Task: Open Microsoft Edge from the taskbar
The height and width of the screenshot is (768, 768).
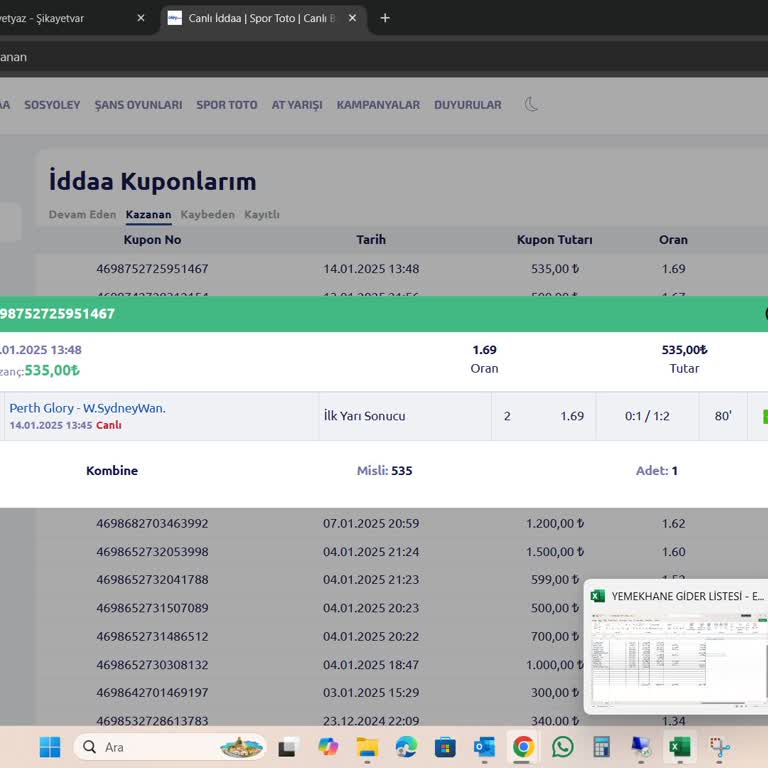Action: tap(407, 747)
